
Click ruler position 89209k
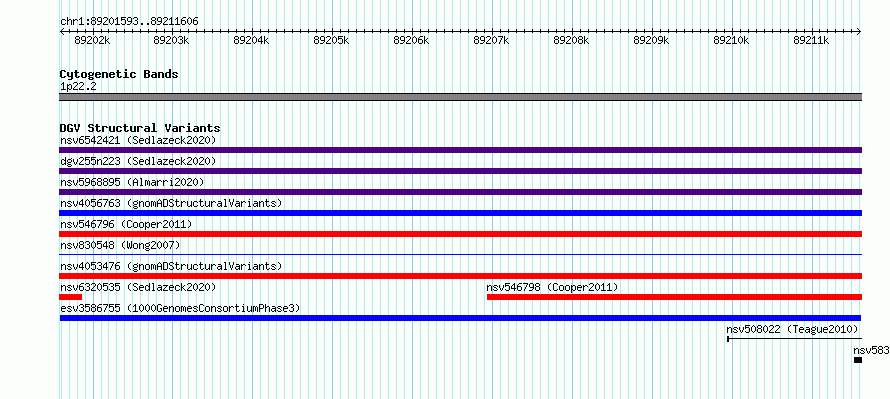[652, 40]
